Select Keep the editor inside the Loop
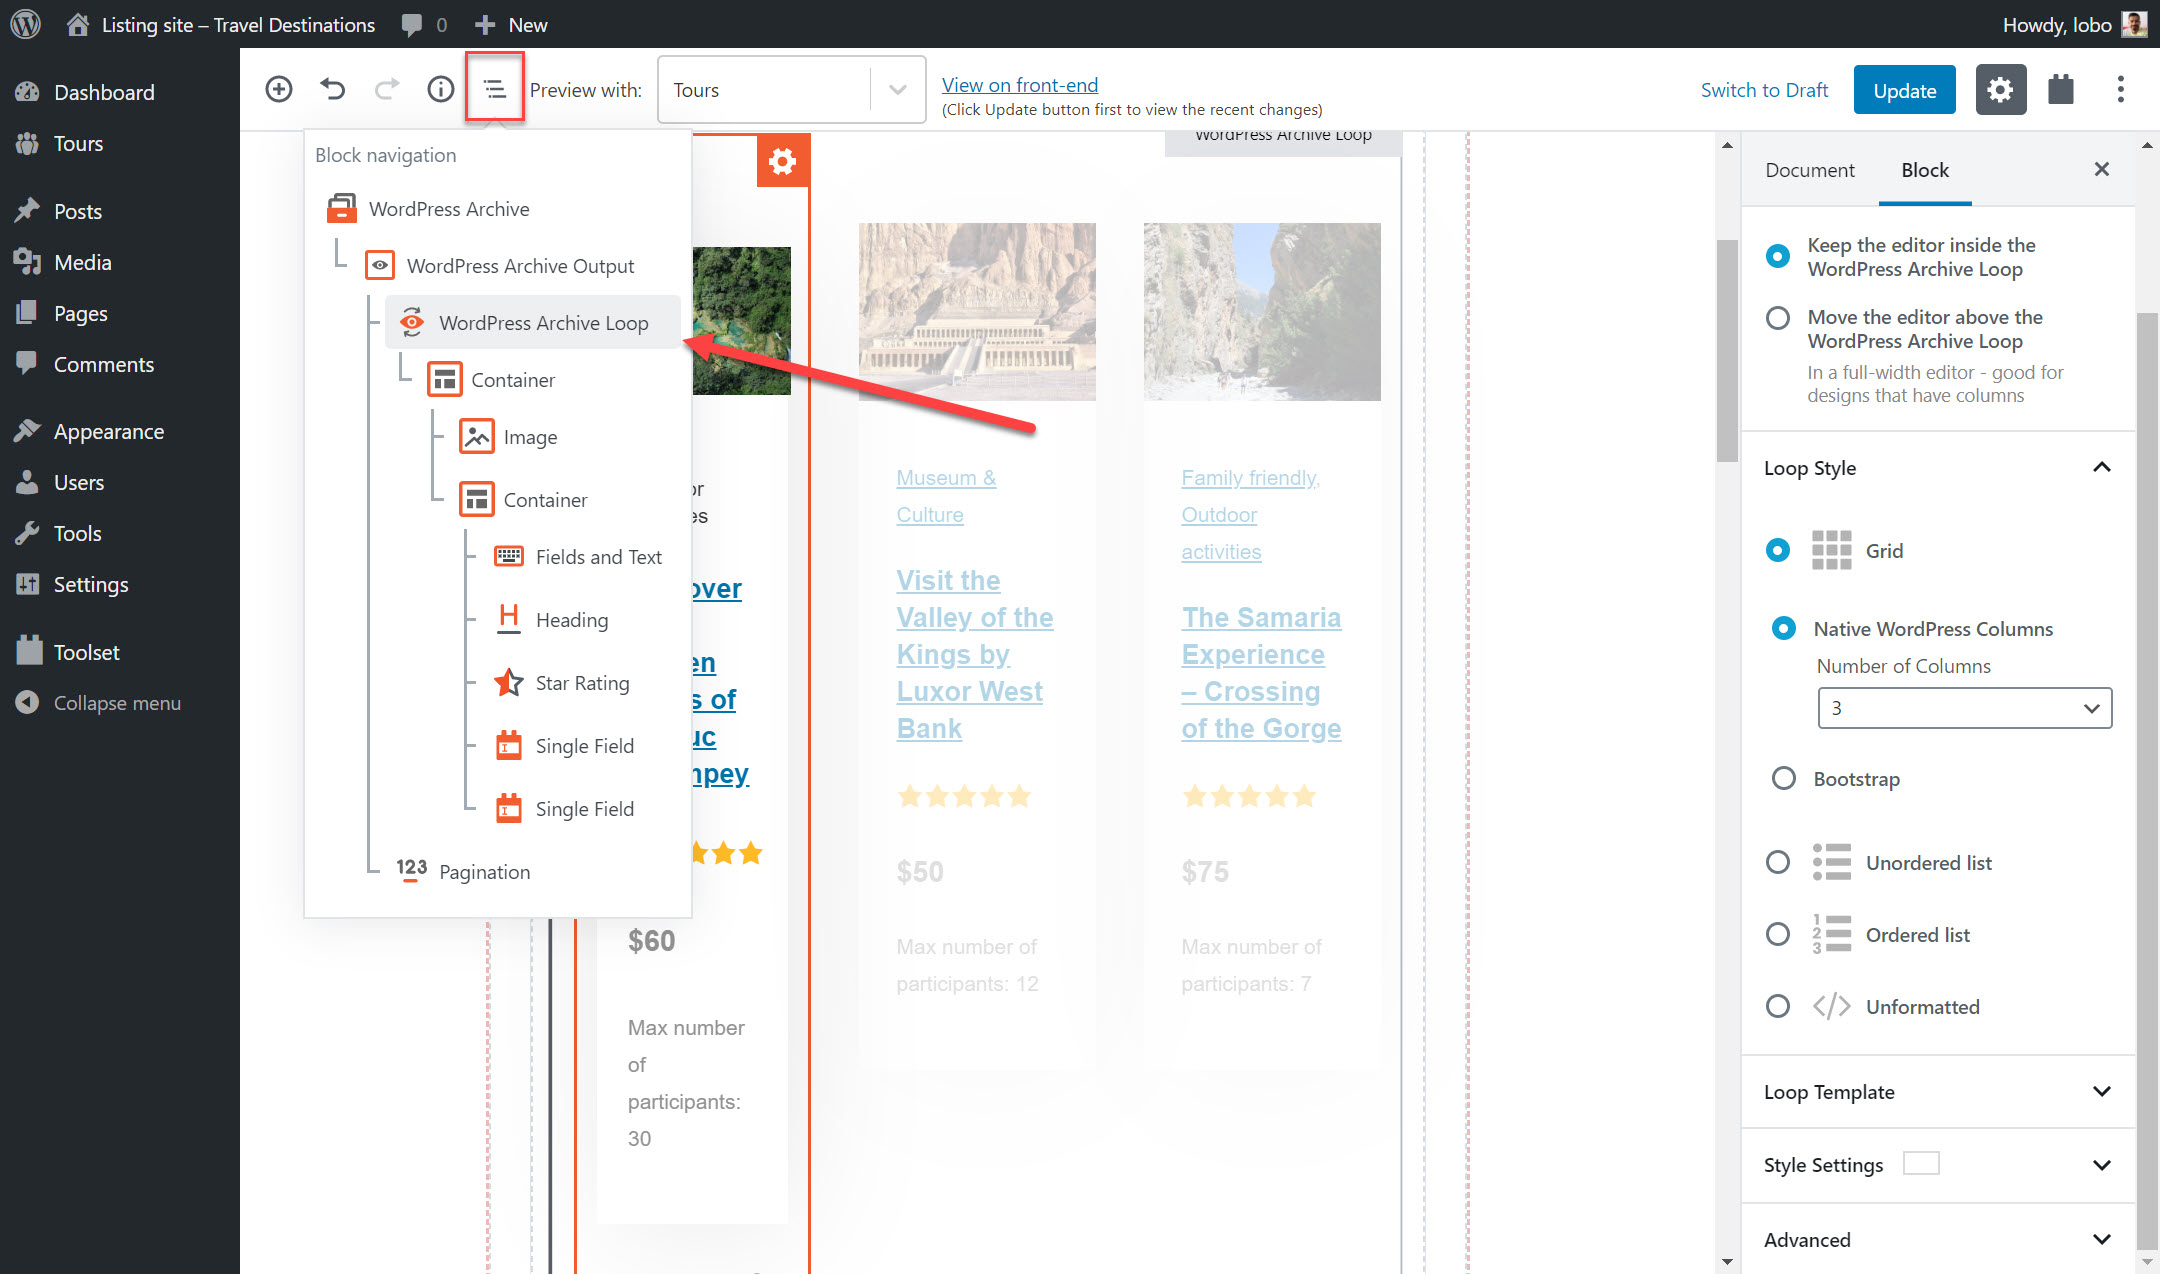The width and height of the screenshot is (2160, 1274). pyautogui.click(x=1777, y=256)
